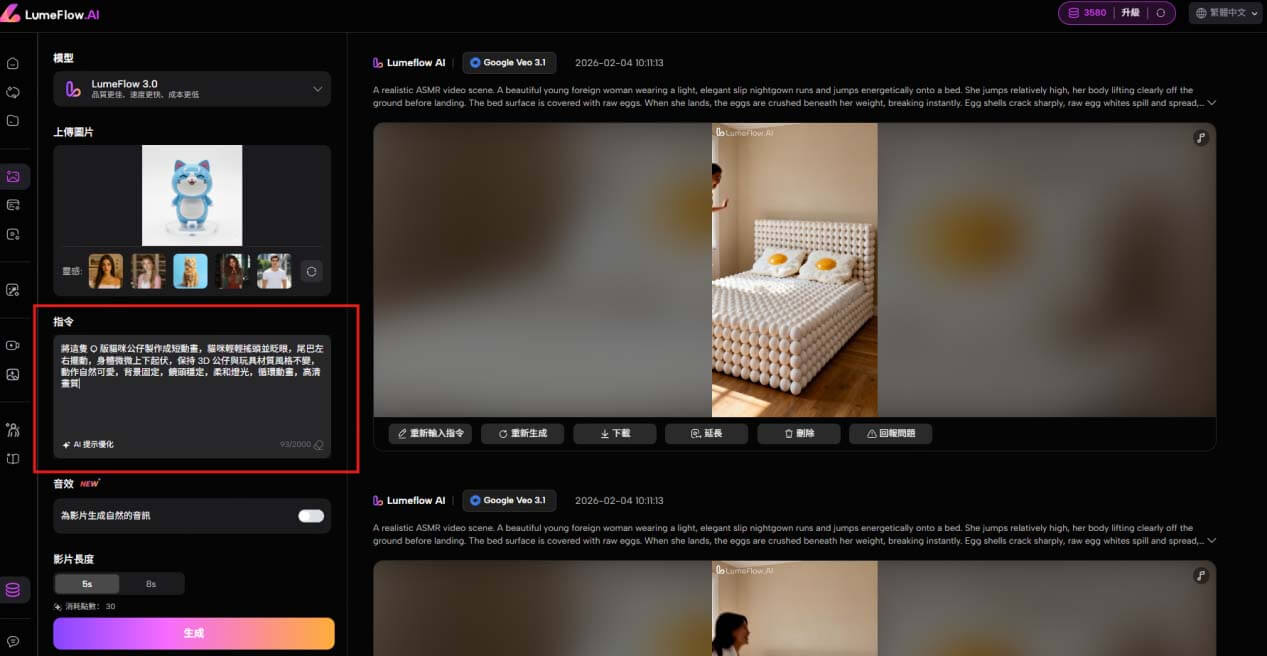Expand the first video's prompt description
The width and height of the screenshot is (1267, 656).
[1212, 103]
